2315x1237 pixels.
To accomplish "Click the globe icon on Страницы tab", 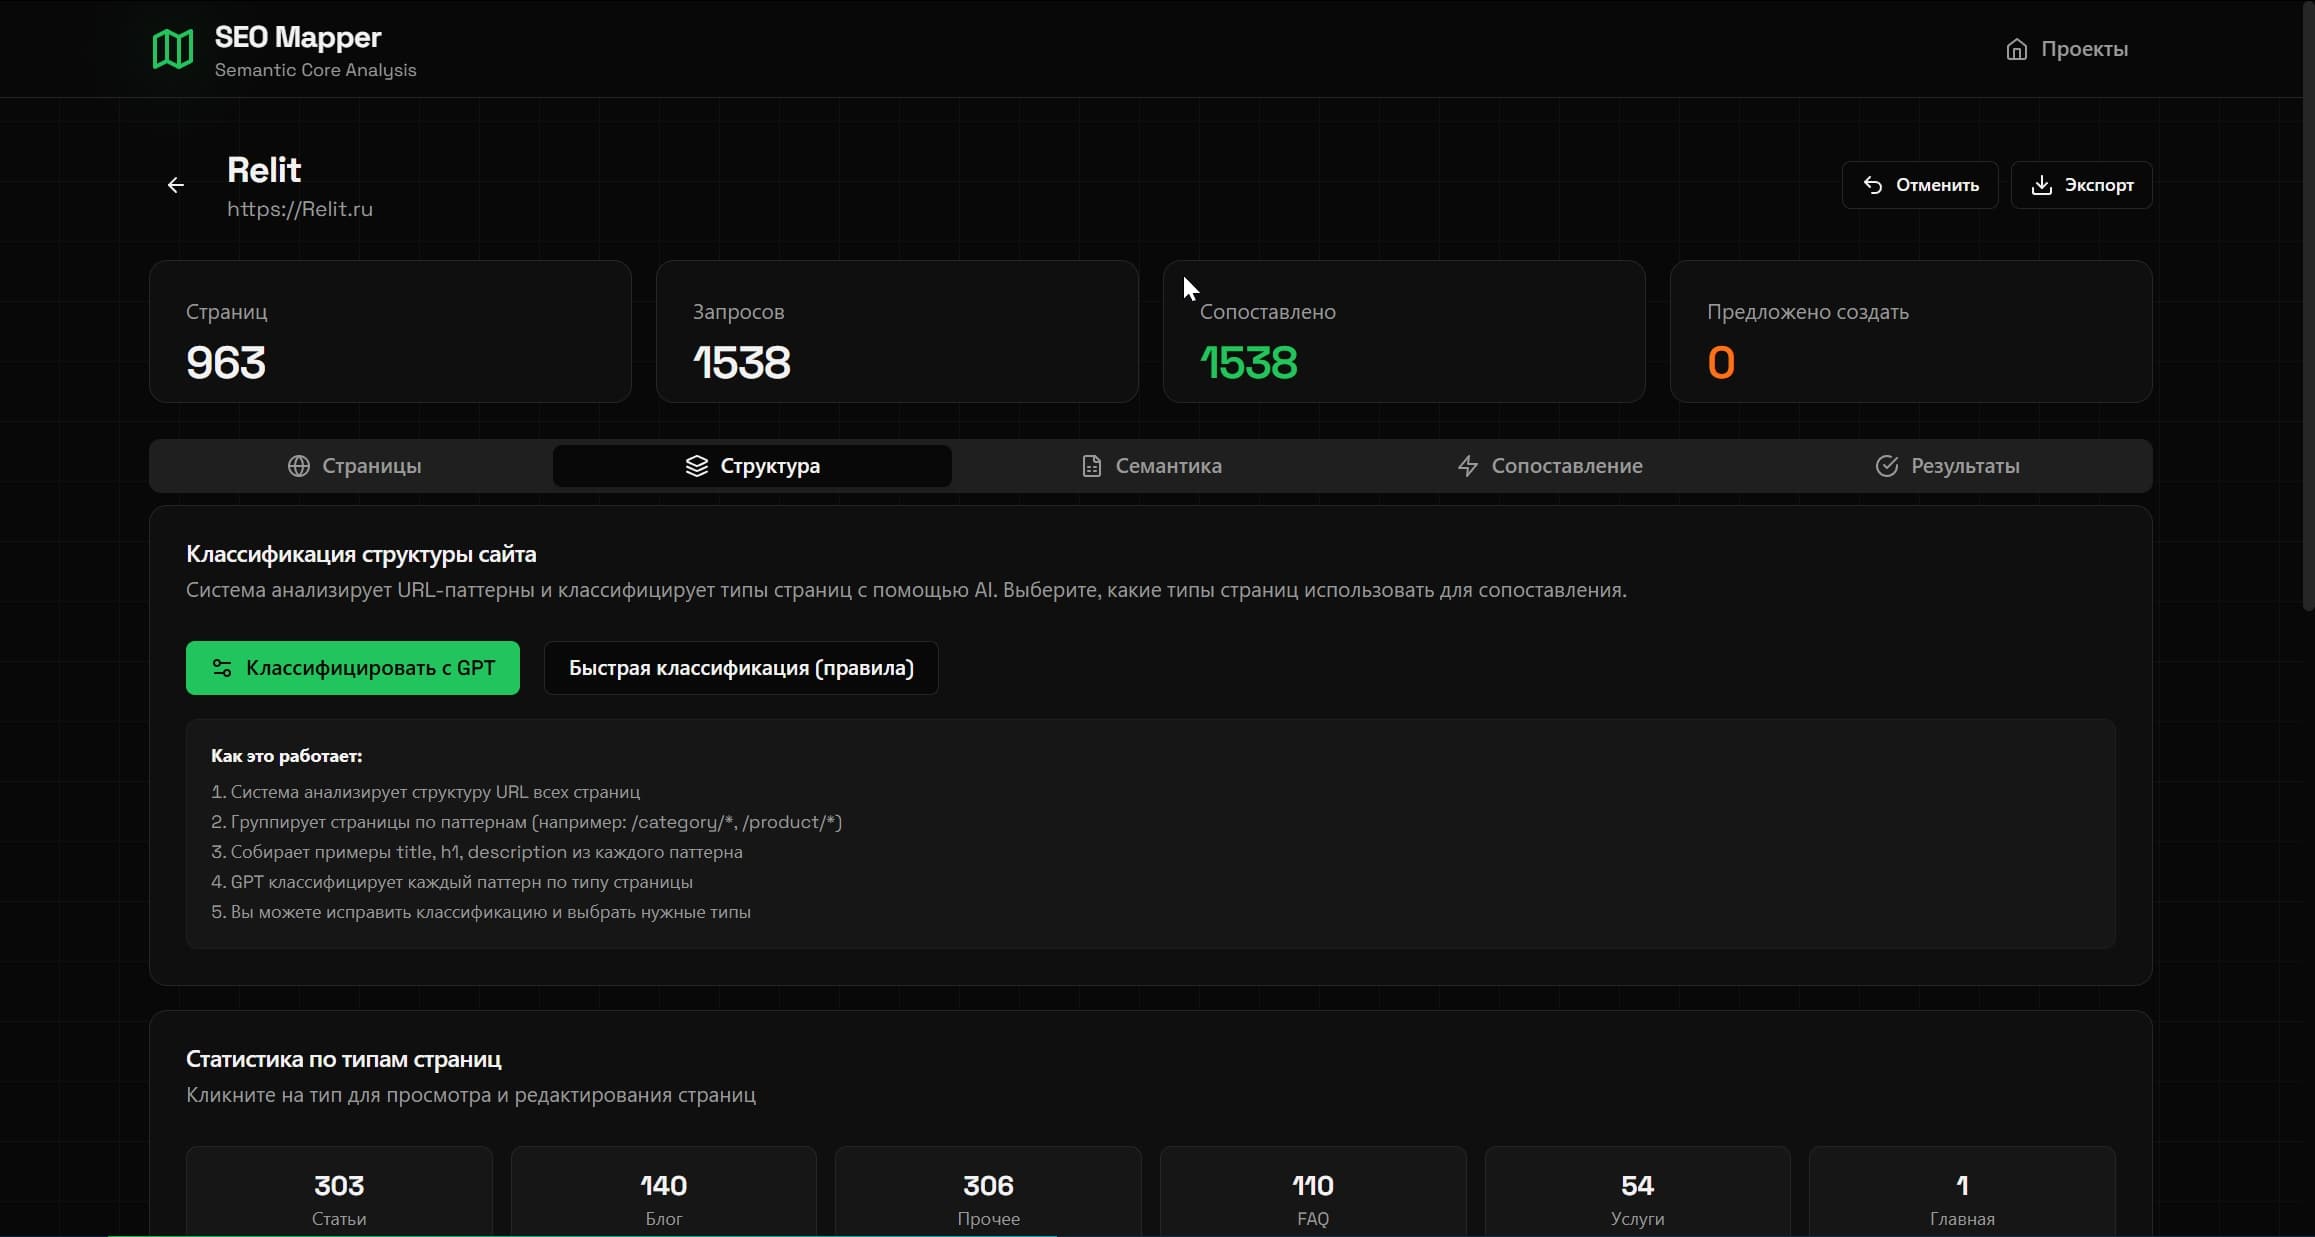I will click(x=298, y=466).
